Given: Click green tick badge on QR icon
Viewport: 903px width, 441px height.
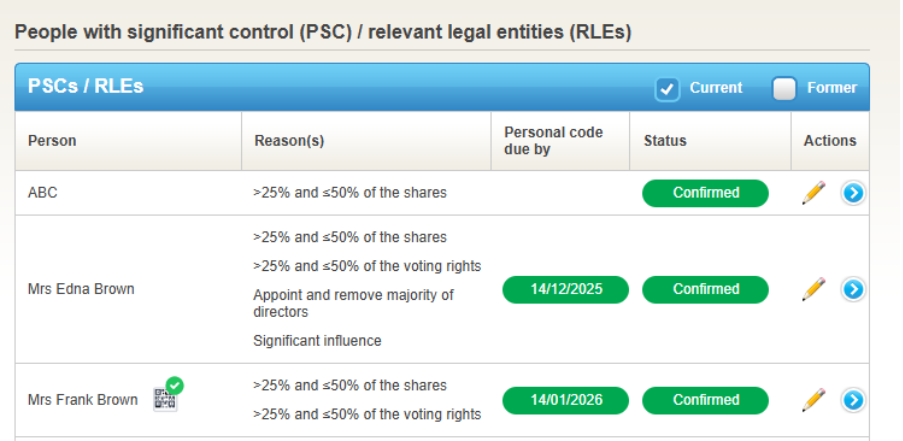Looking at the screenshot, I should (x=174, y=385).
